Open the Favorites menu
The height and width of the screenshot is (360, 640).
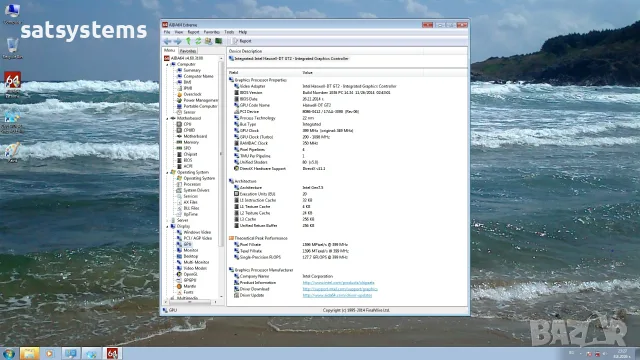211,32
